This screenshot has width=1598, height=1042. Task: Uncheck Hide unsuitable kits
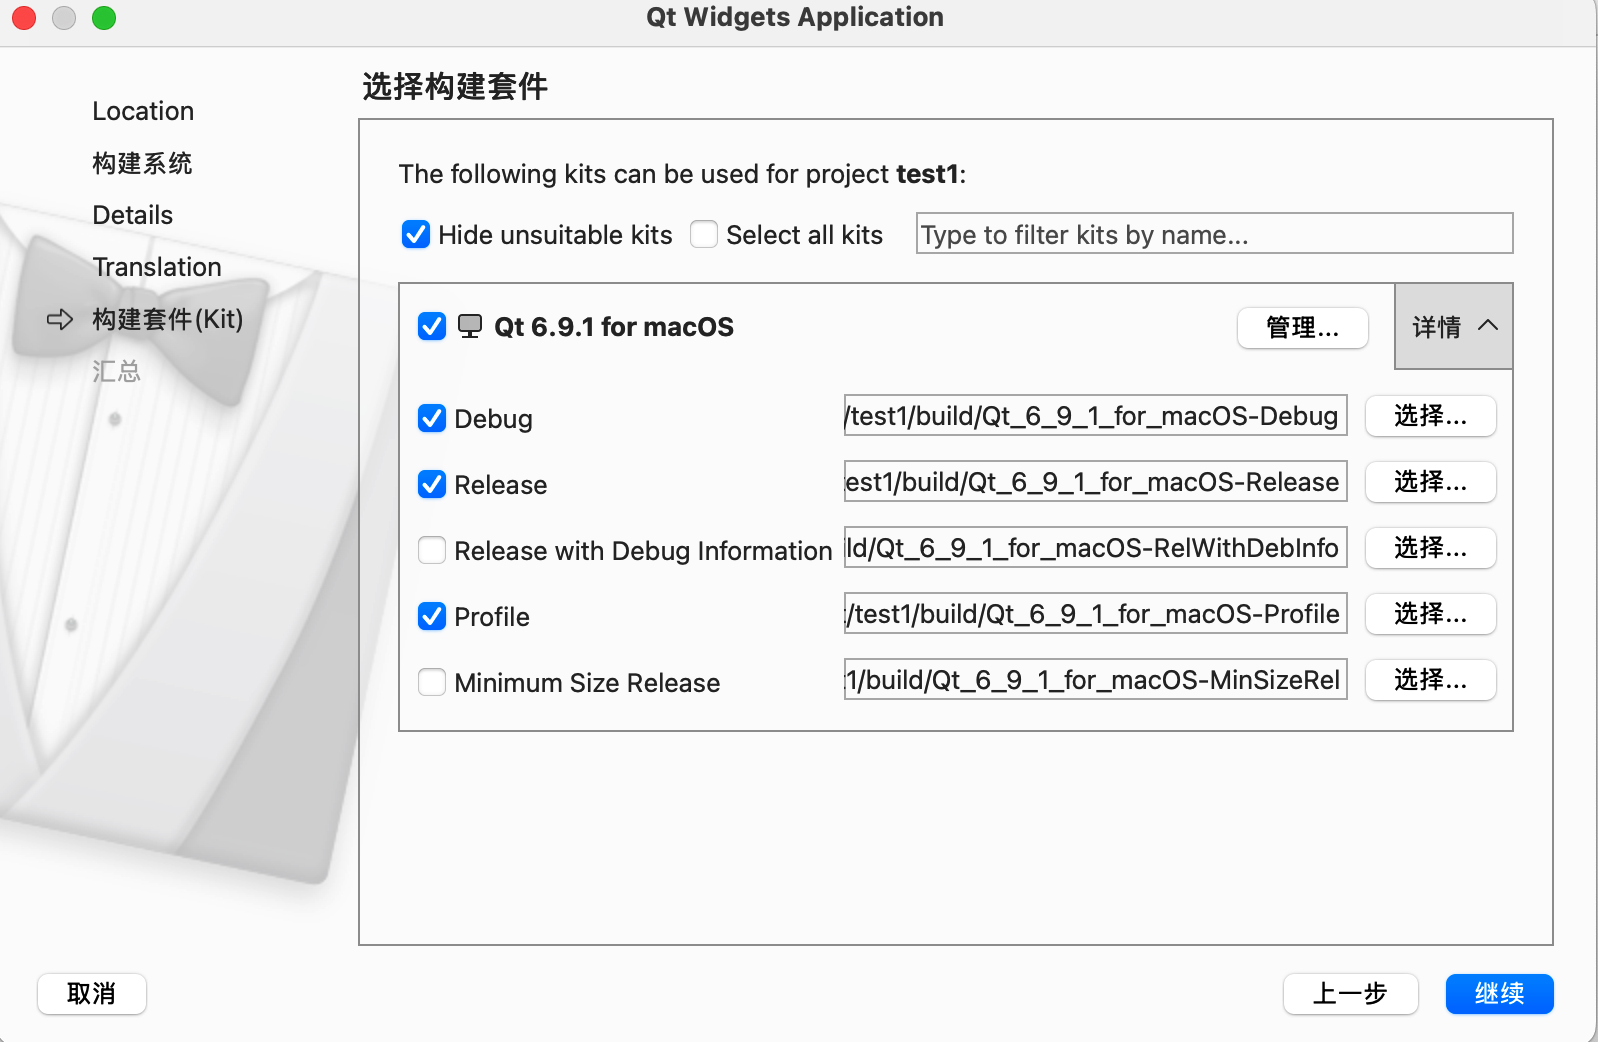pos(416,234)
